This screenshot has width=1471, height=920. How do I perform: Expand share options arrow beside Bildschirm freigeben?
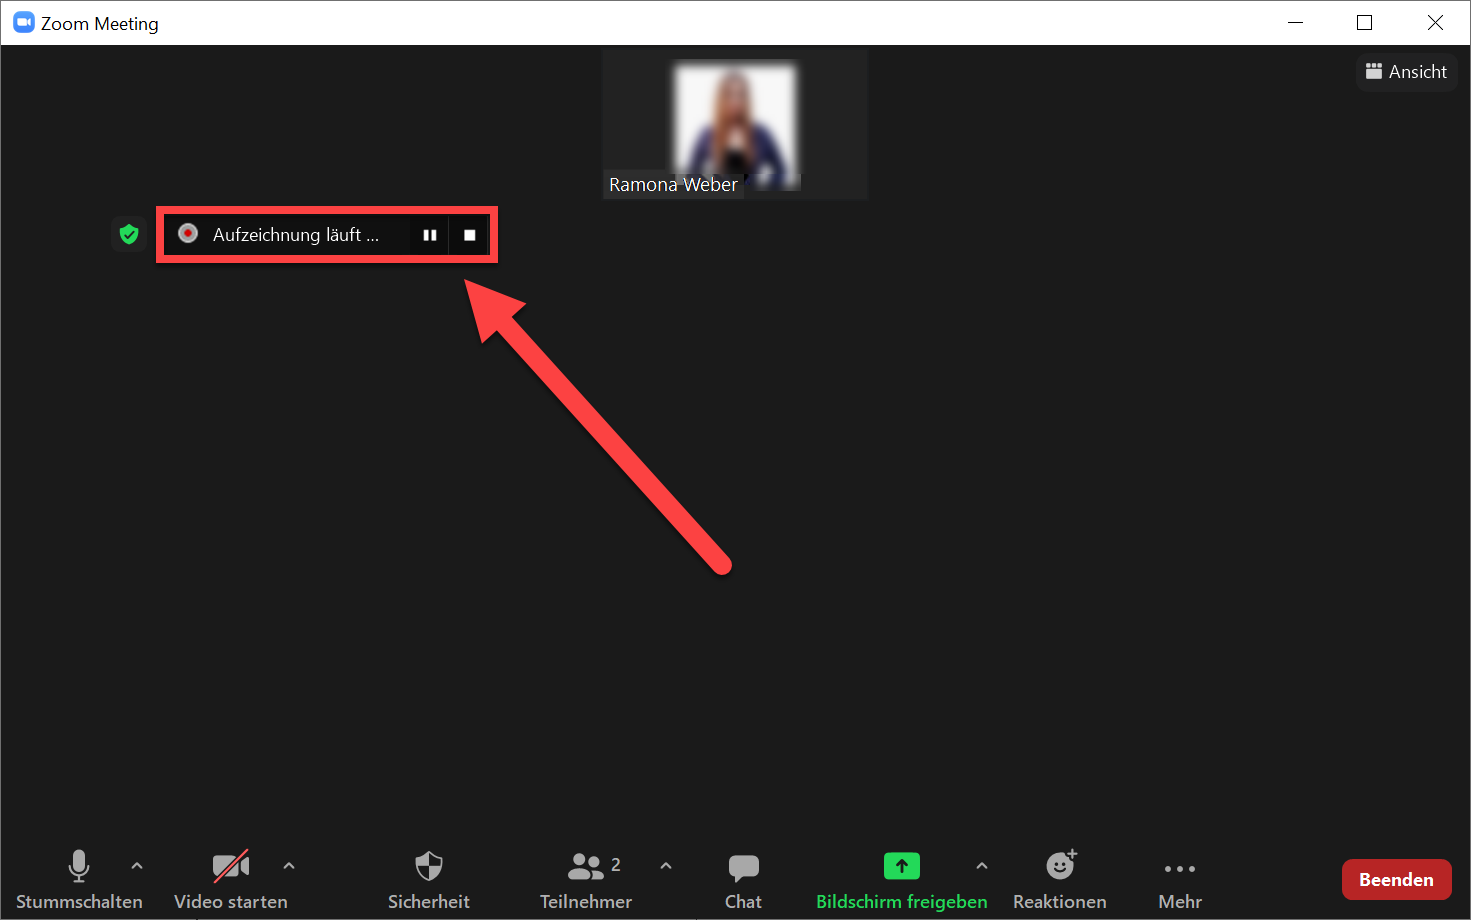pos(982,866)
